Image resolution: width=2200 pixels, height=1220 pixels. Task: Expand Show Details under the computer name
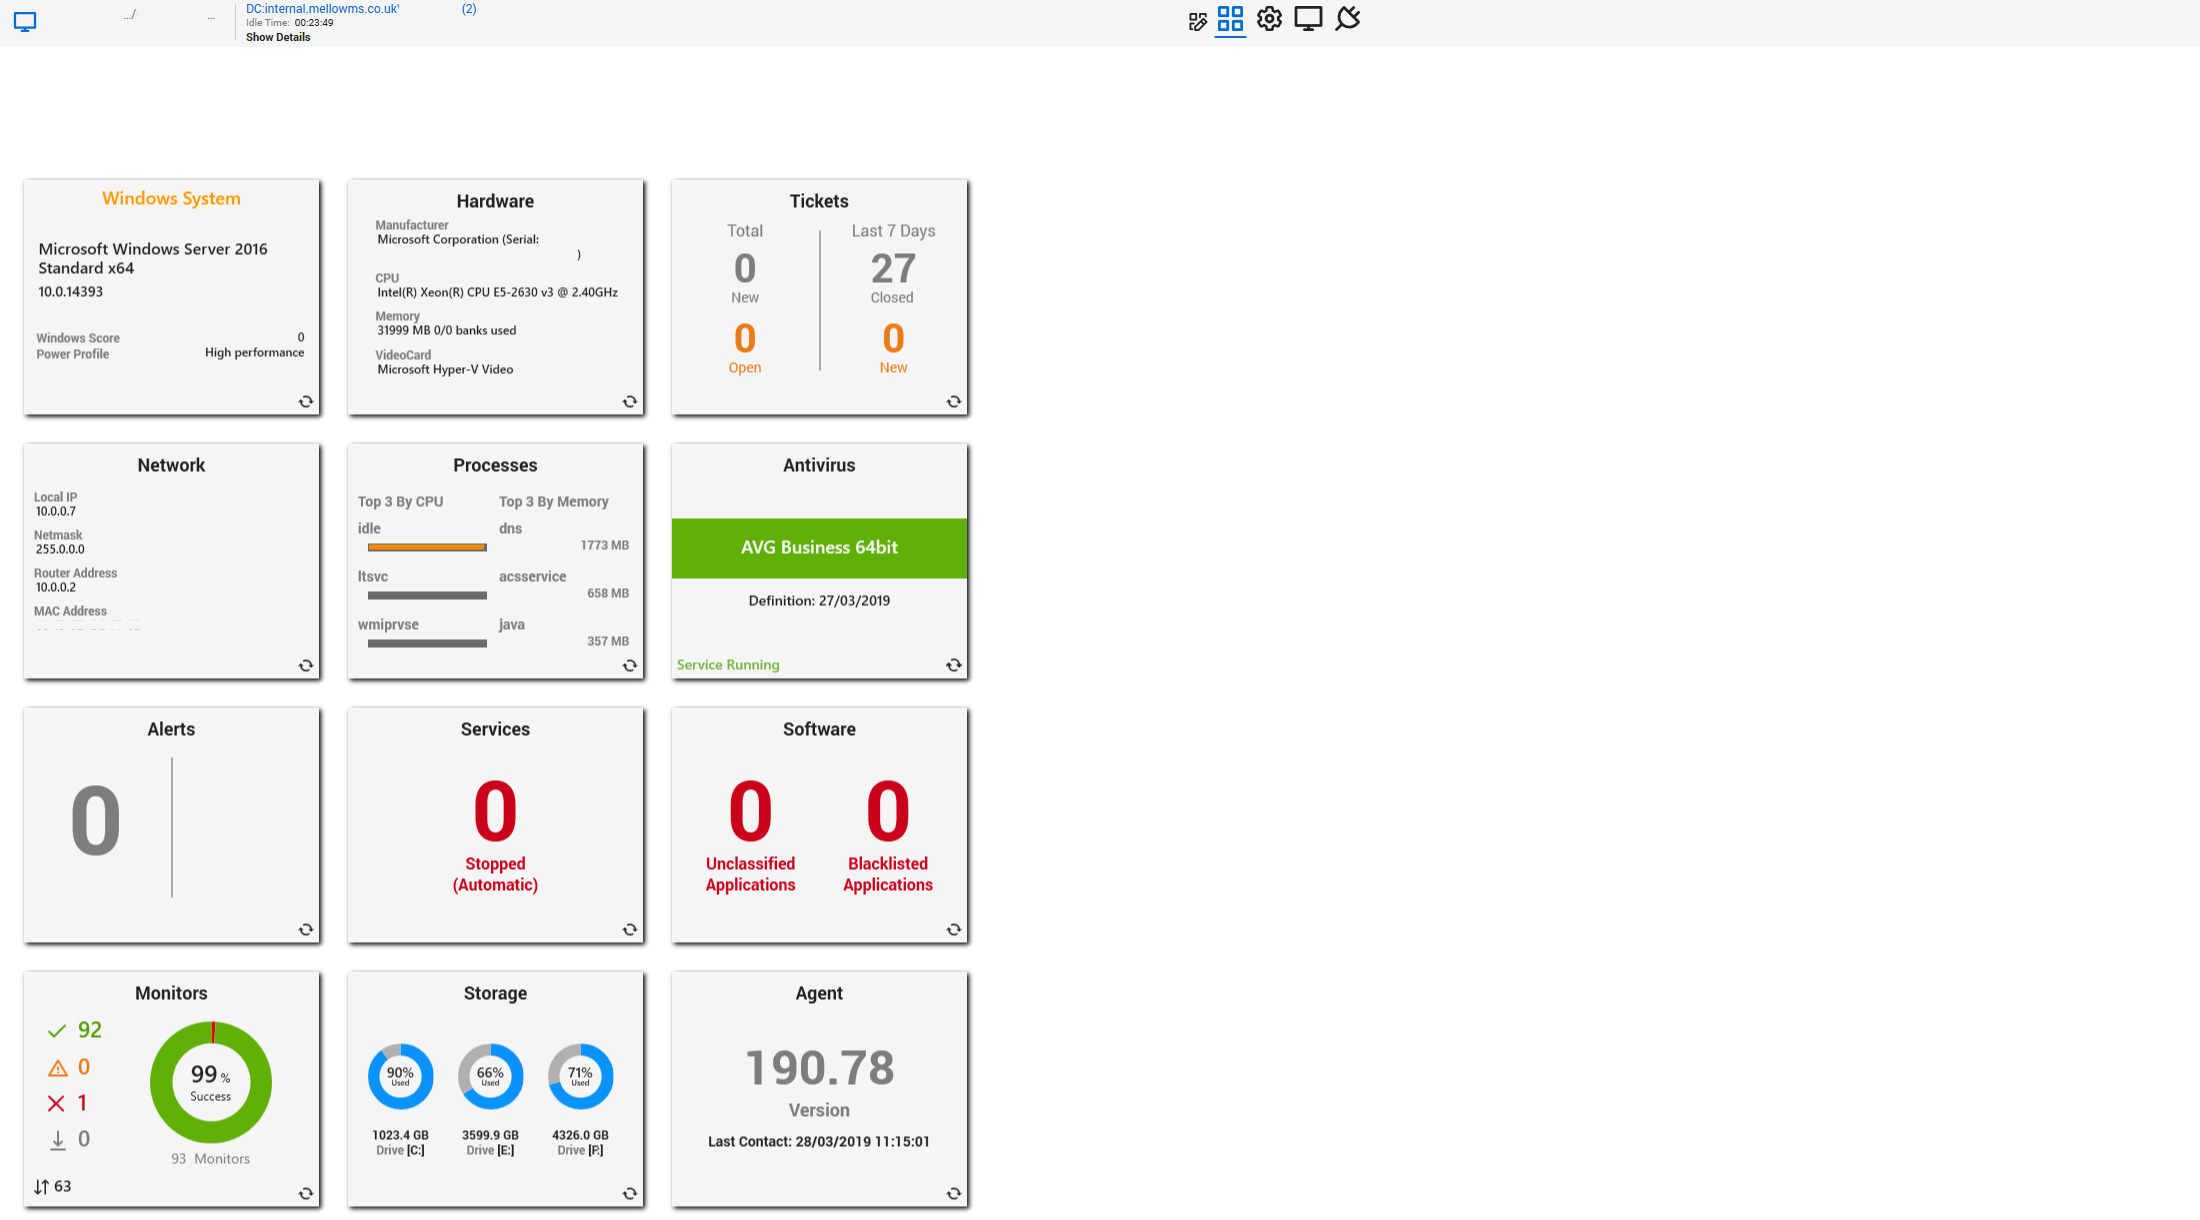point(278,37)
